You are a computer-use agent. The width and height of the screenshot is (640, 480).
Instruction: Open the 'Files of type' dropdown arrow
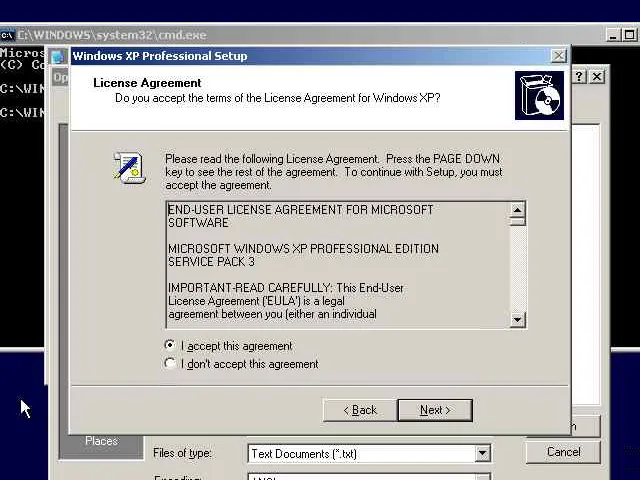click(482, 453)
